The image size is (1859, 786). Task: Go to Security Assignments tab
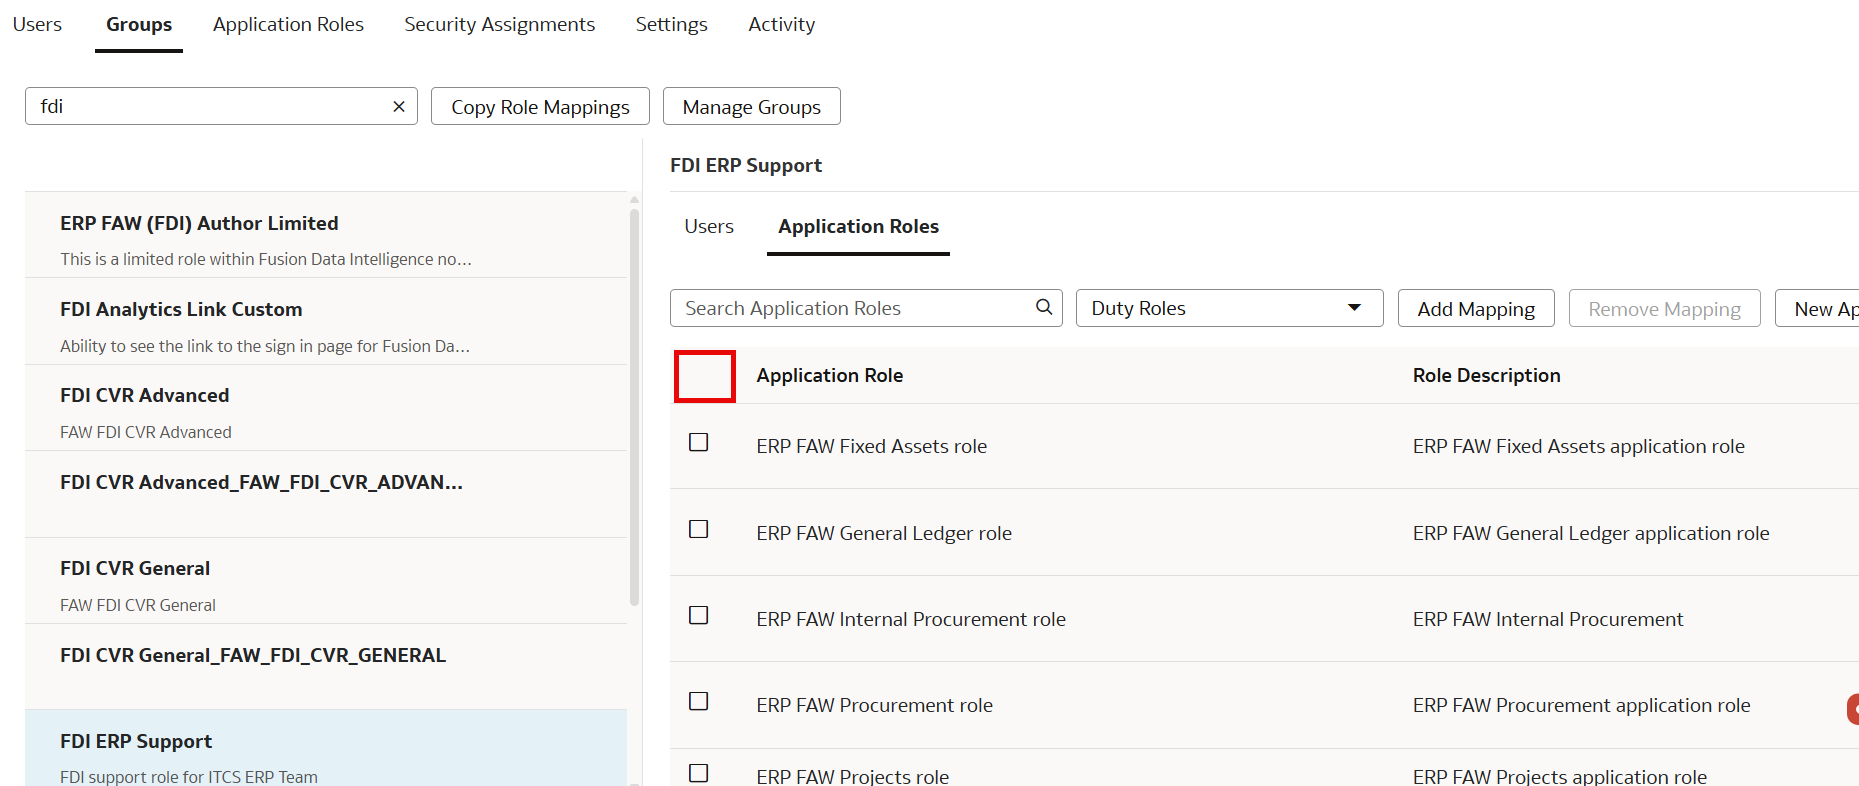tap(499, 24)
